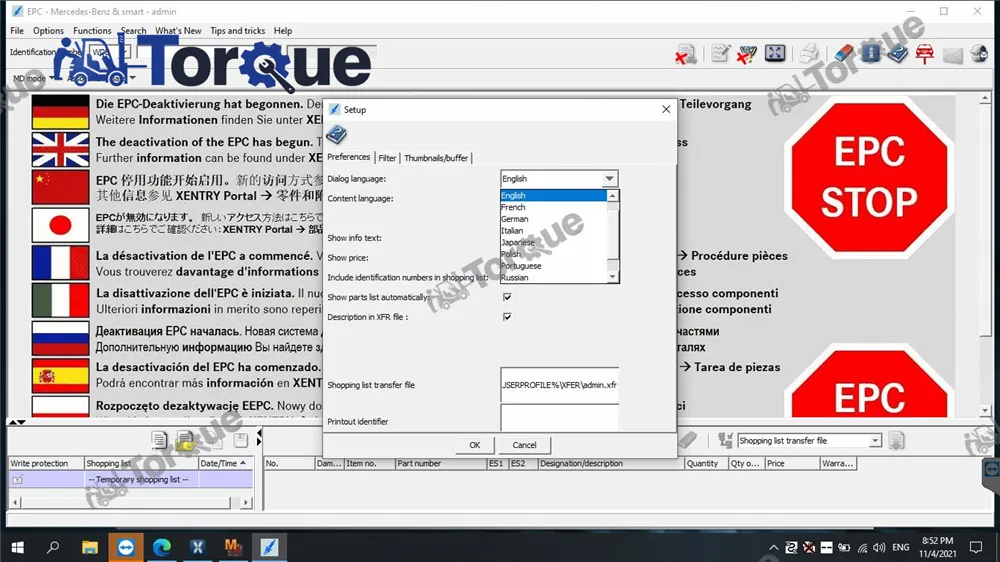
Task: Close the Setup dialog
Action: click(x=666, y=110)
